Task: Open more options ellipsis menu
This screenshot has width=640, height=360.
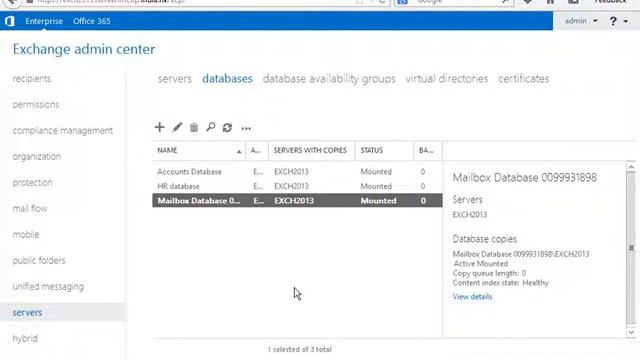Action: 246,129
